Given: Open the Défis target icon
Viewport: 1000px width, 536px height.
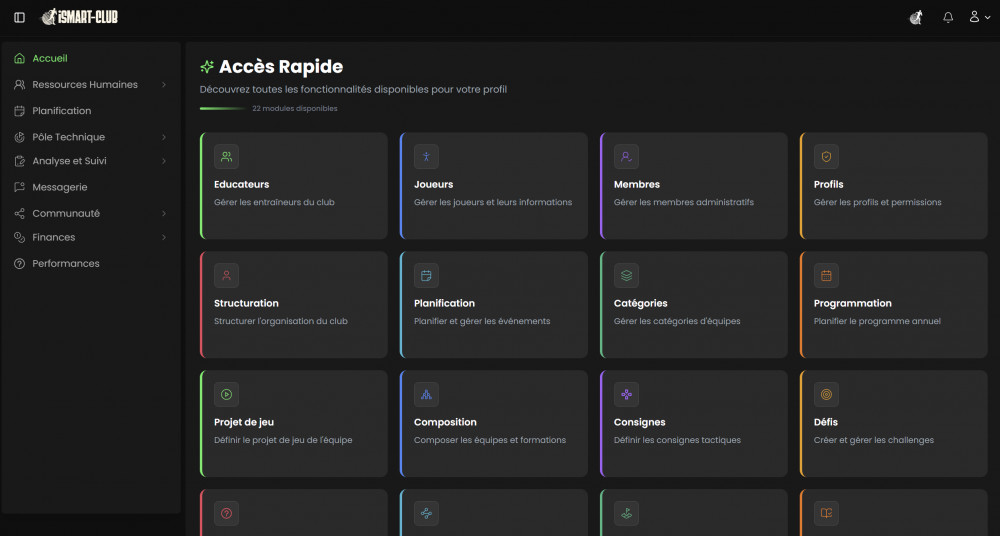Looking at the screenshot, I should 826,394.
